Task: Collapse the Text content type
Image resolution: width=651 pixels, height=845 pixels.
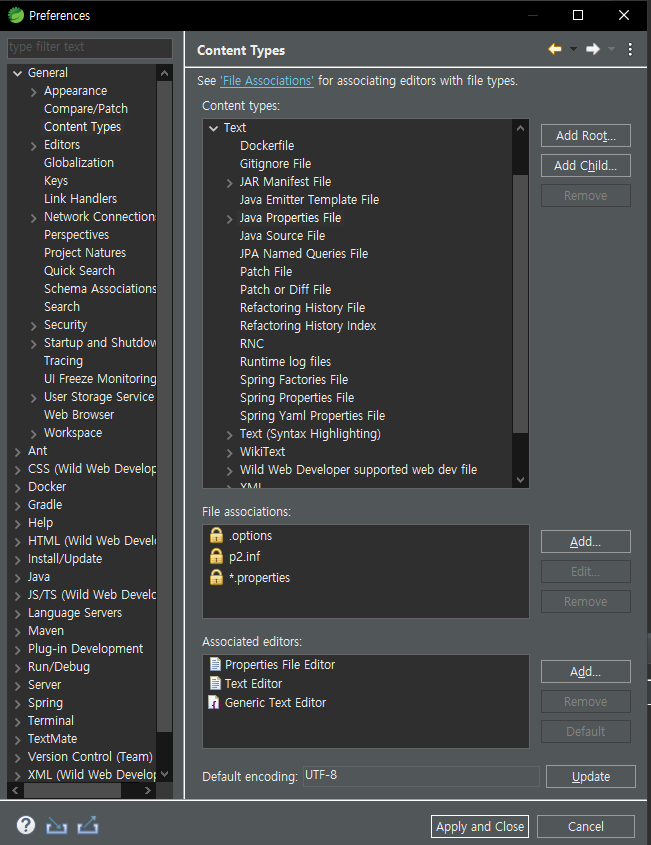Action: [x=213, y=128]
